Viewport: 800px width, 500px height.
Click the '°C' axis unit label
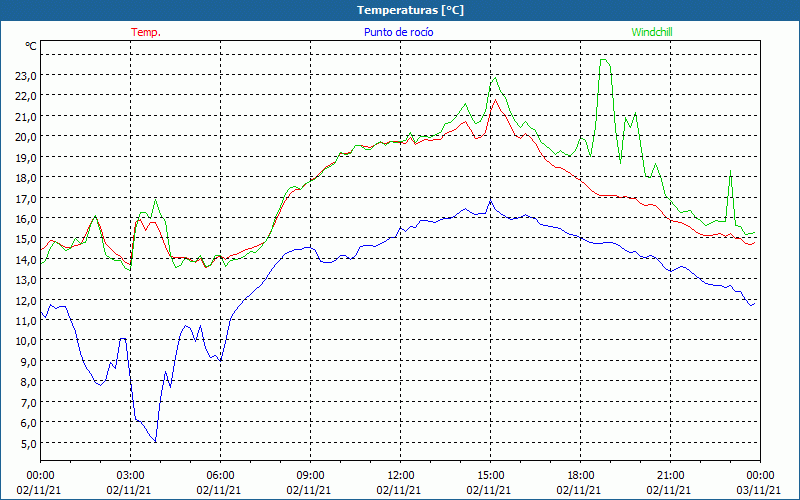[31, 46]
